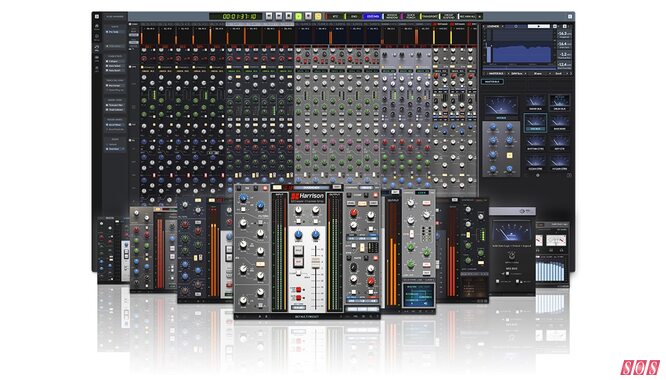Click the timecode display reading 00:01:31:10
The width and height of the screenshot is (666, 380).
(x=236, y=16)
